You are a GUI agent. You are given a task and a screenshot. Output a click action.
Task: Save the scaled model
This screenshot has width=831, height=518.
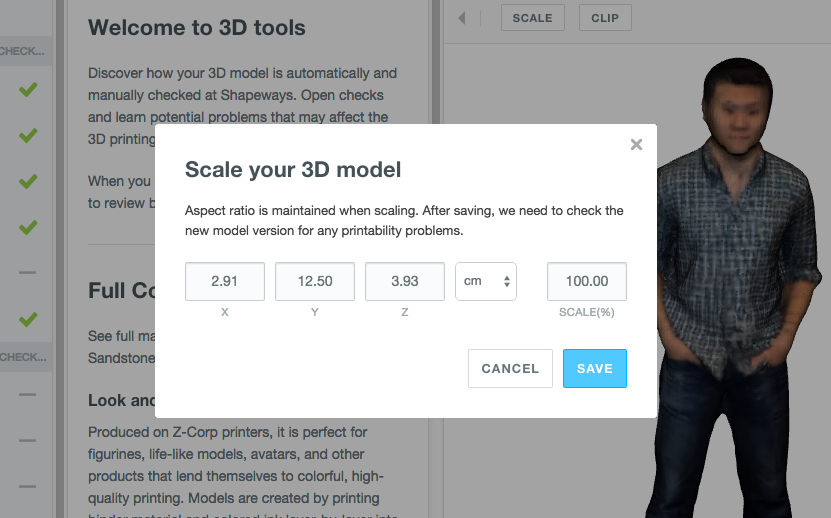click(594, 368)
